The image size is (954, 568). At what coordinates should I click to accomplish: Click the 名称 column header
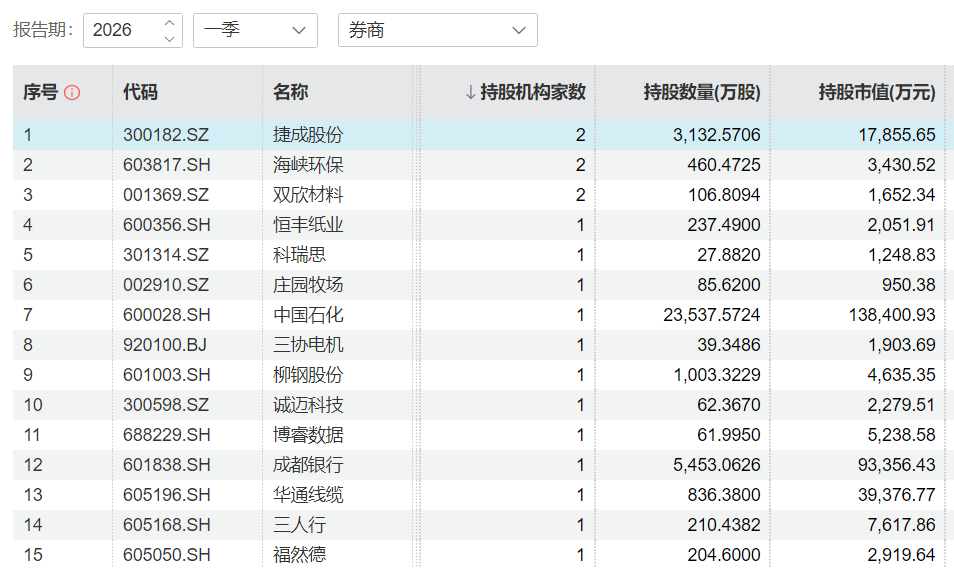[290, 92]
